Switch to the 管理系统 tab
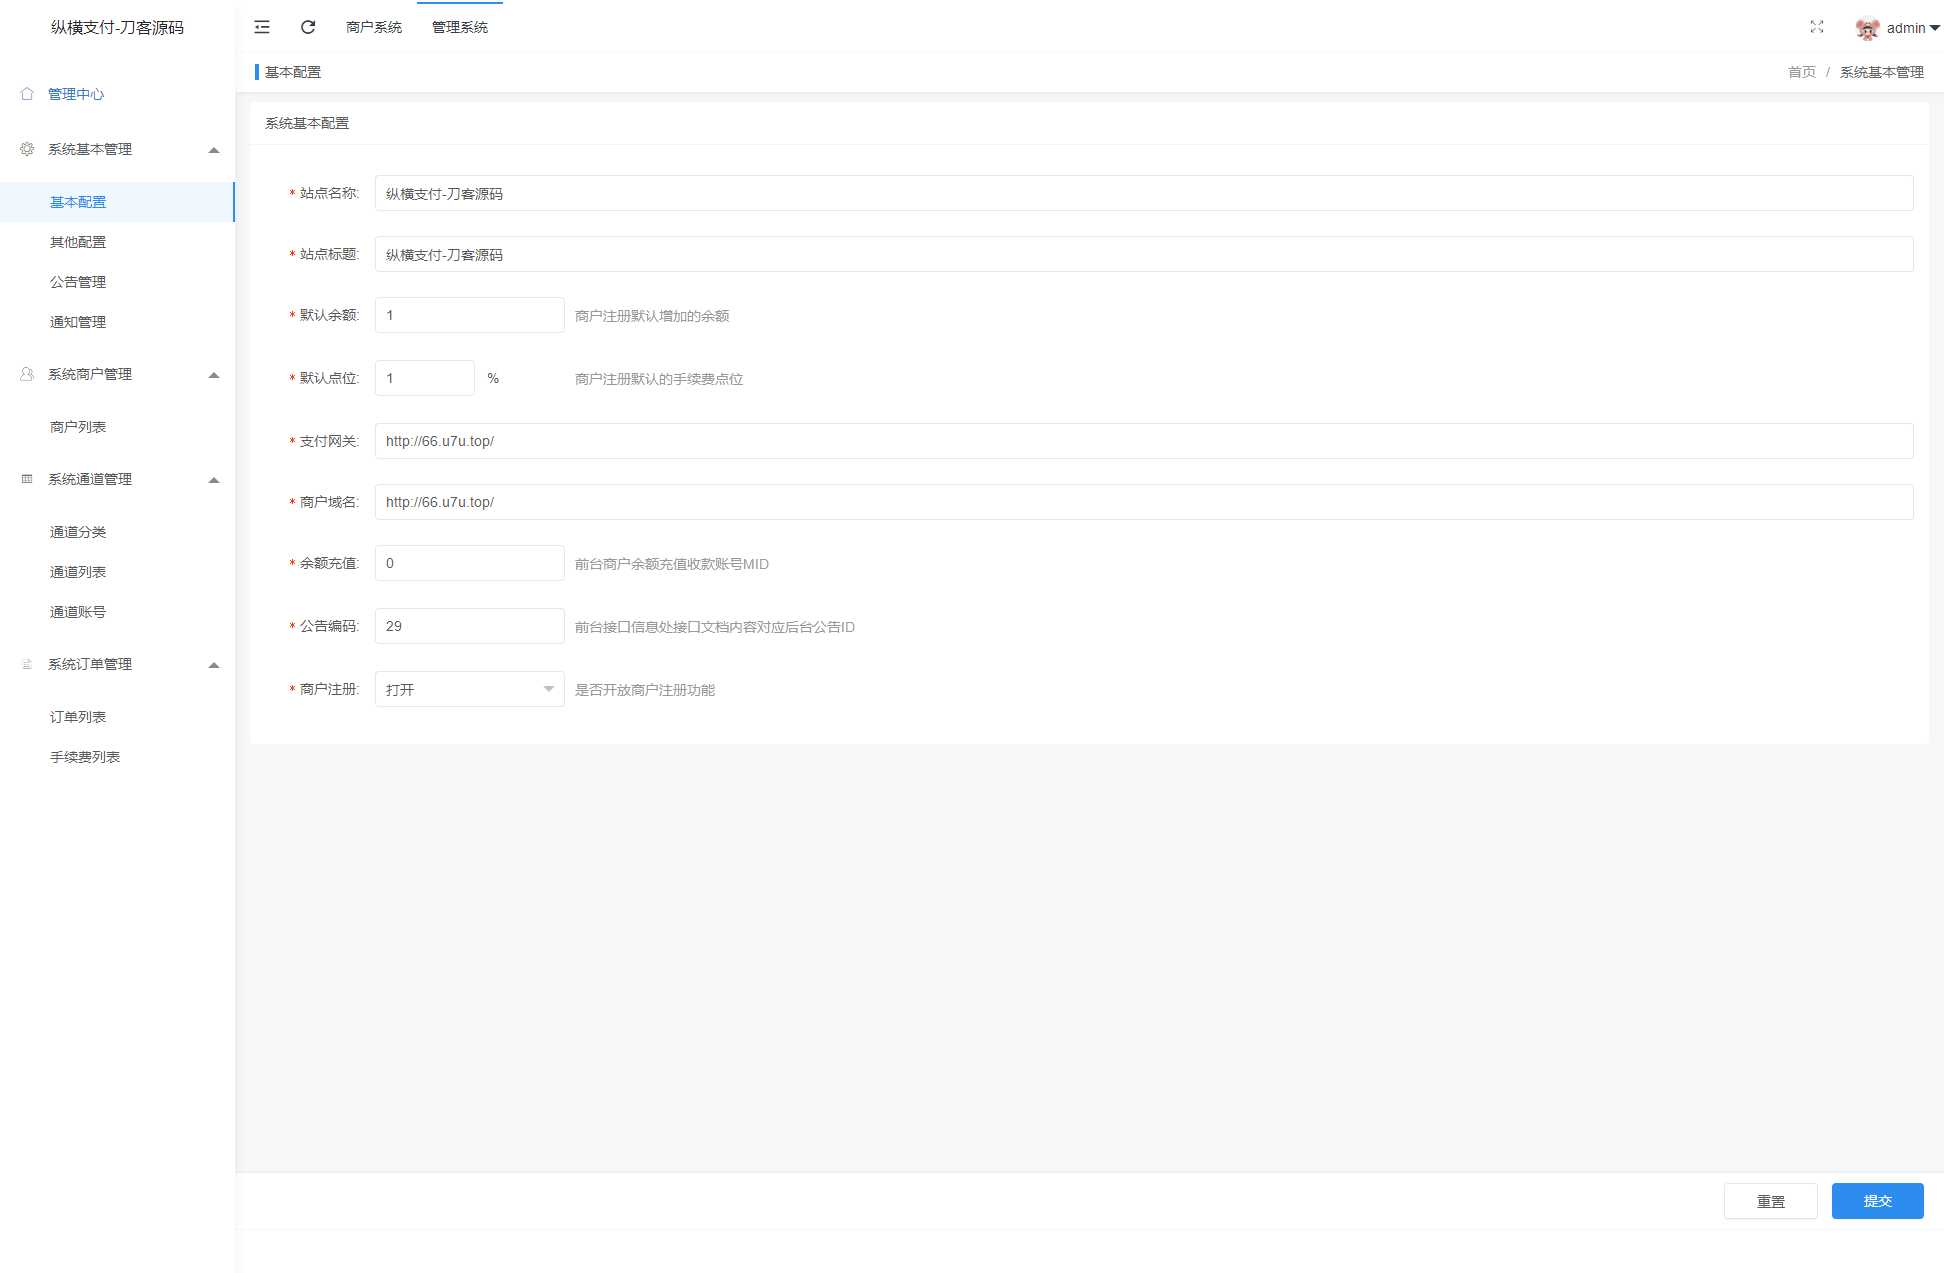 point(460,27)
